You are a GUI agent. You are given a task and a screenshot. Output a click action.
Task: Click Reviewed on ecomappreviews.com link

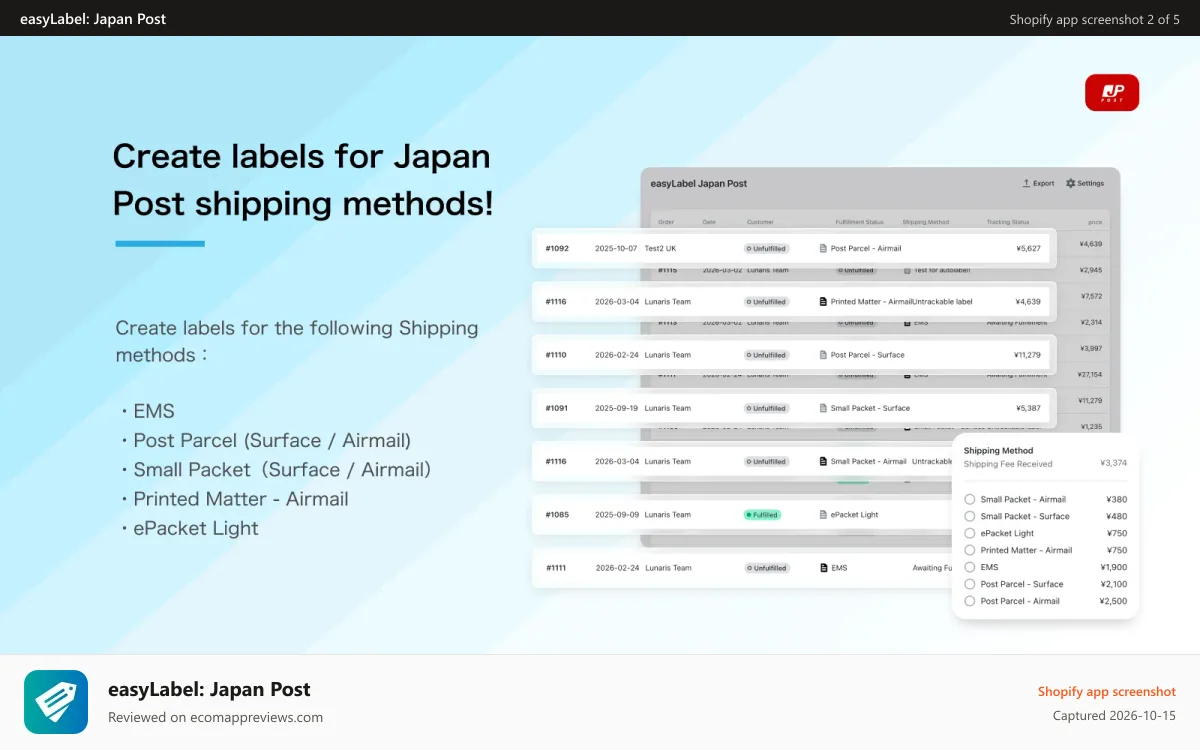(215, 717)
